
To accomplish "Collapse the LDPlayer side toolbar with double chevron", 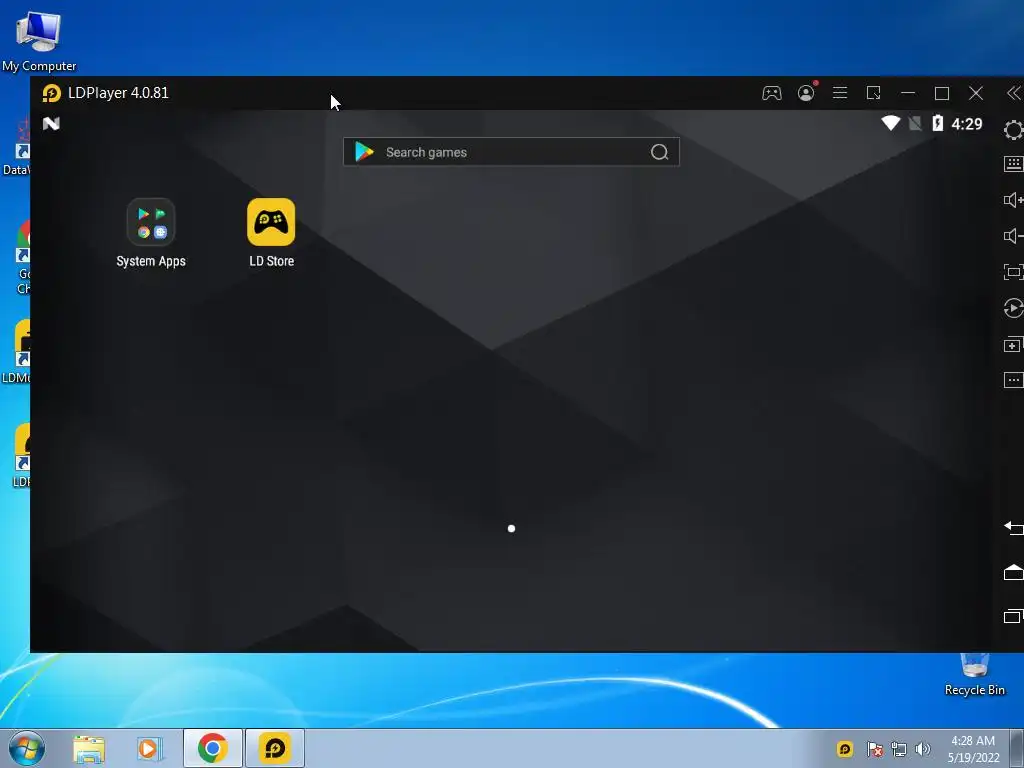I will click(1014, 93).
